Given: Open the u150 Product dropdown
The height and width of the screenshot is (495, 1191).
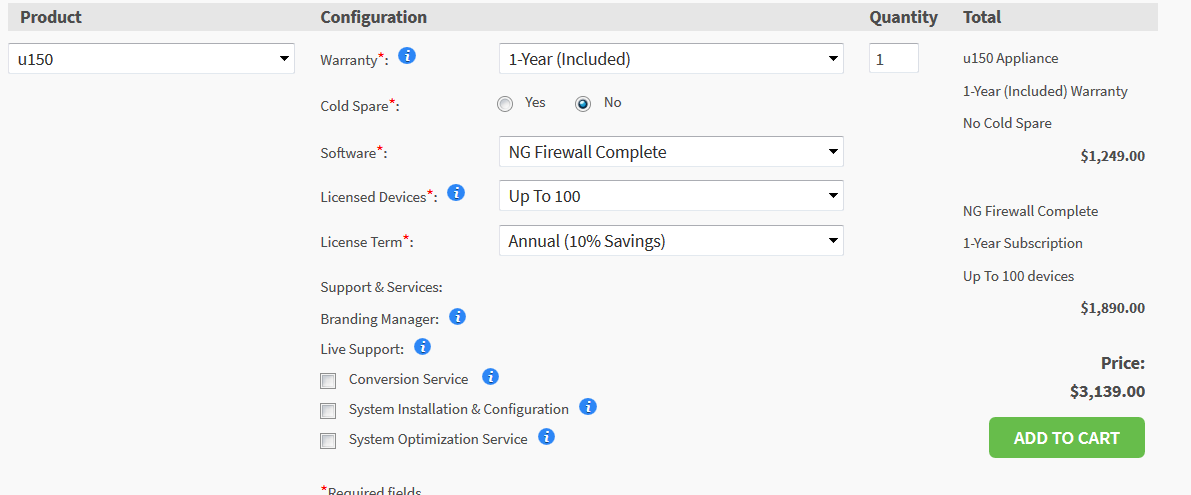Looking at the screenshot, I should (151, 58).
